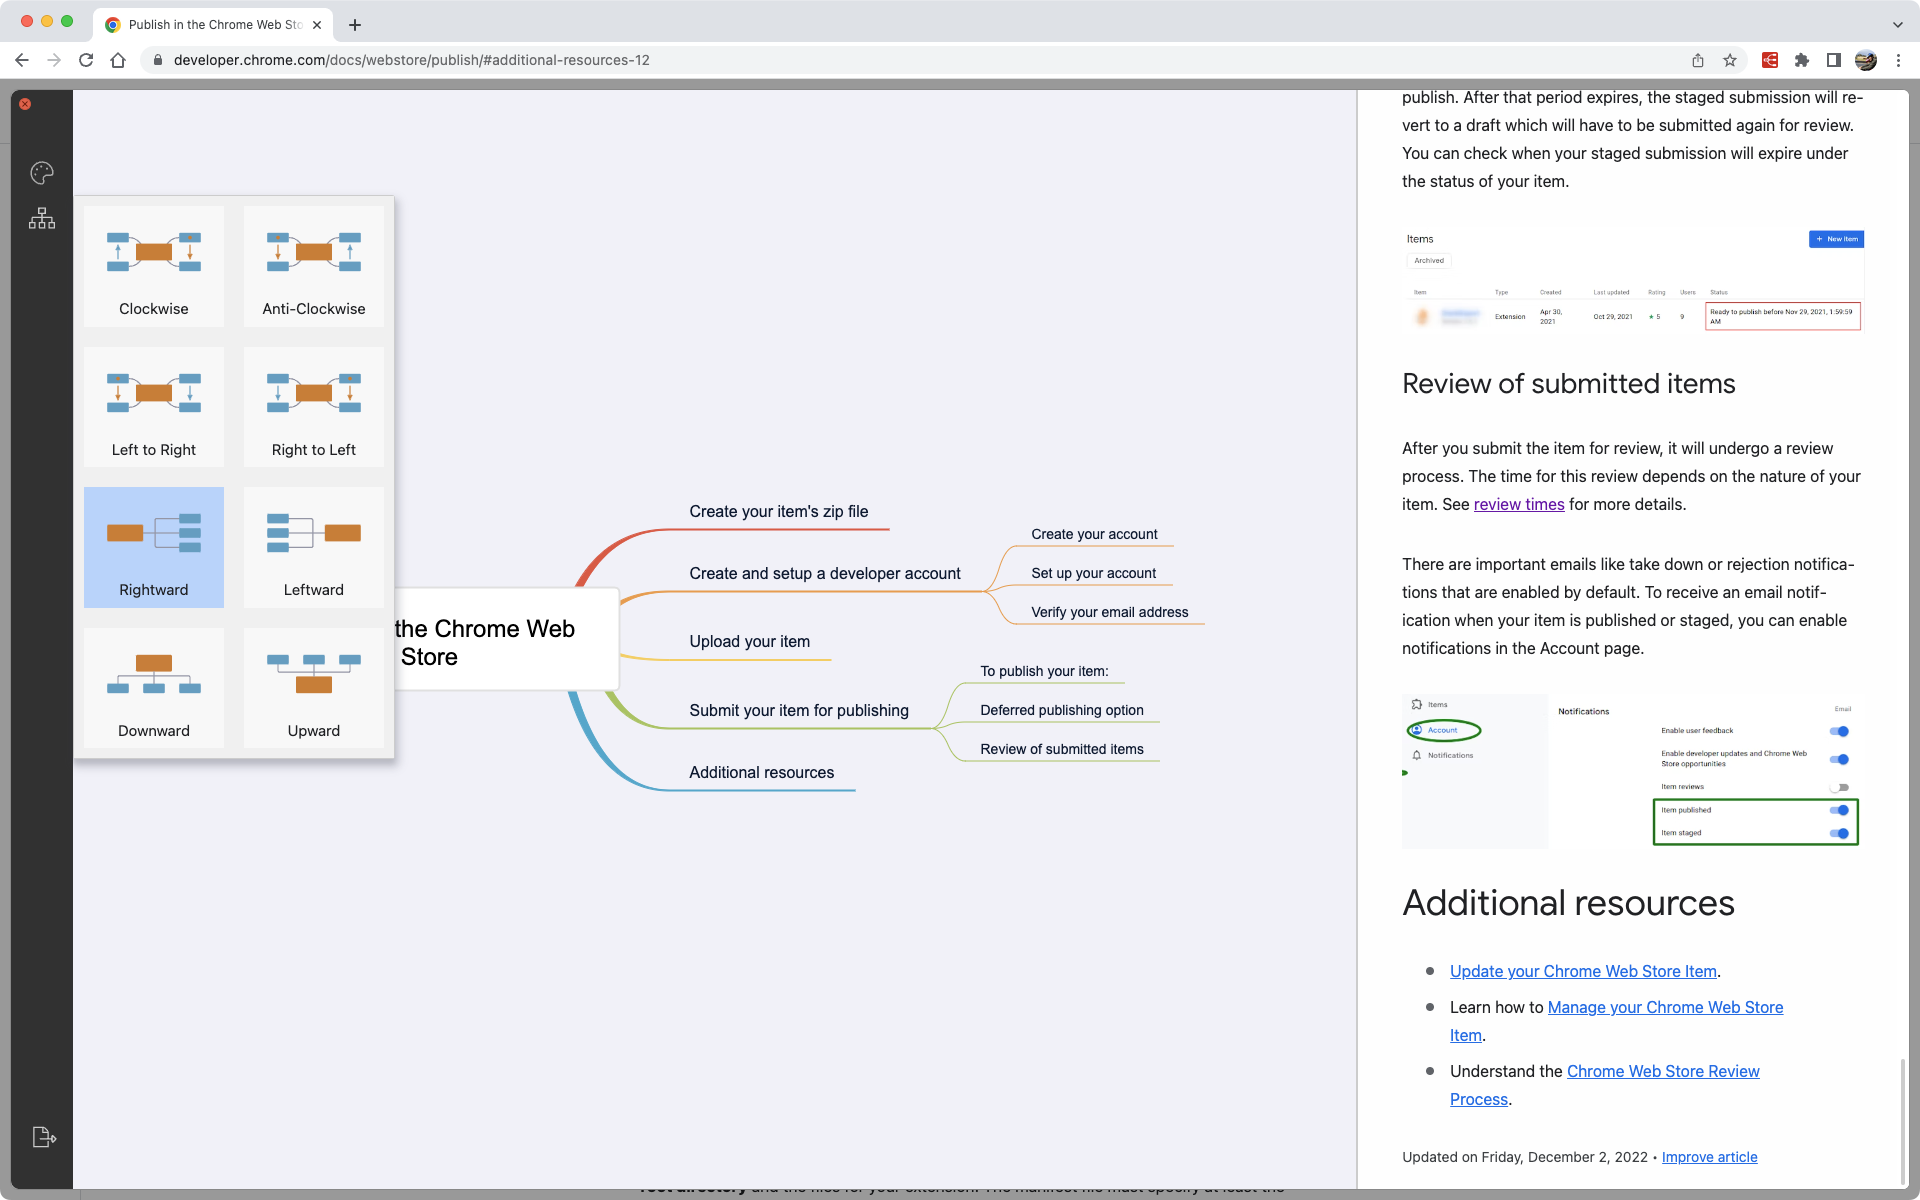Bookmark this page with the star icon

point(1730,60)
